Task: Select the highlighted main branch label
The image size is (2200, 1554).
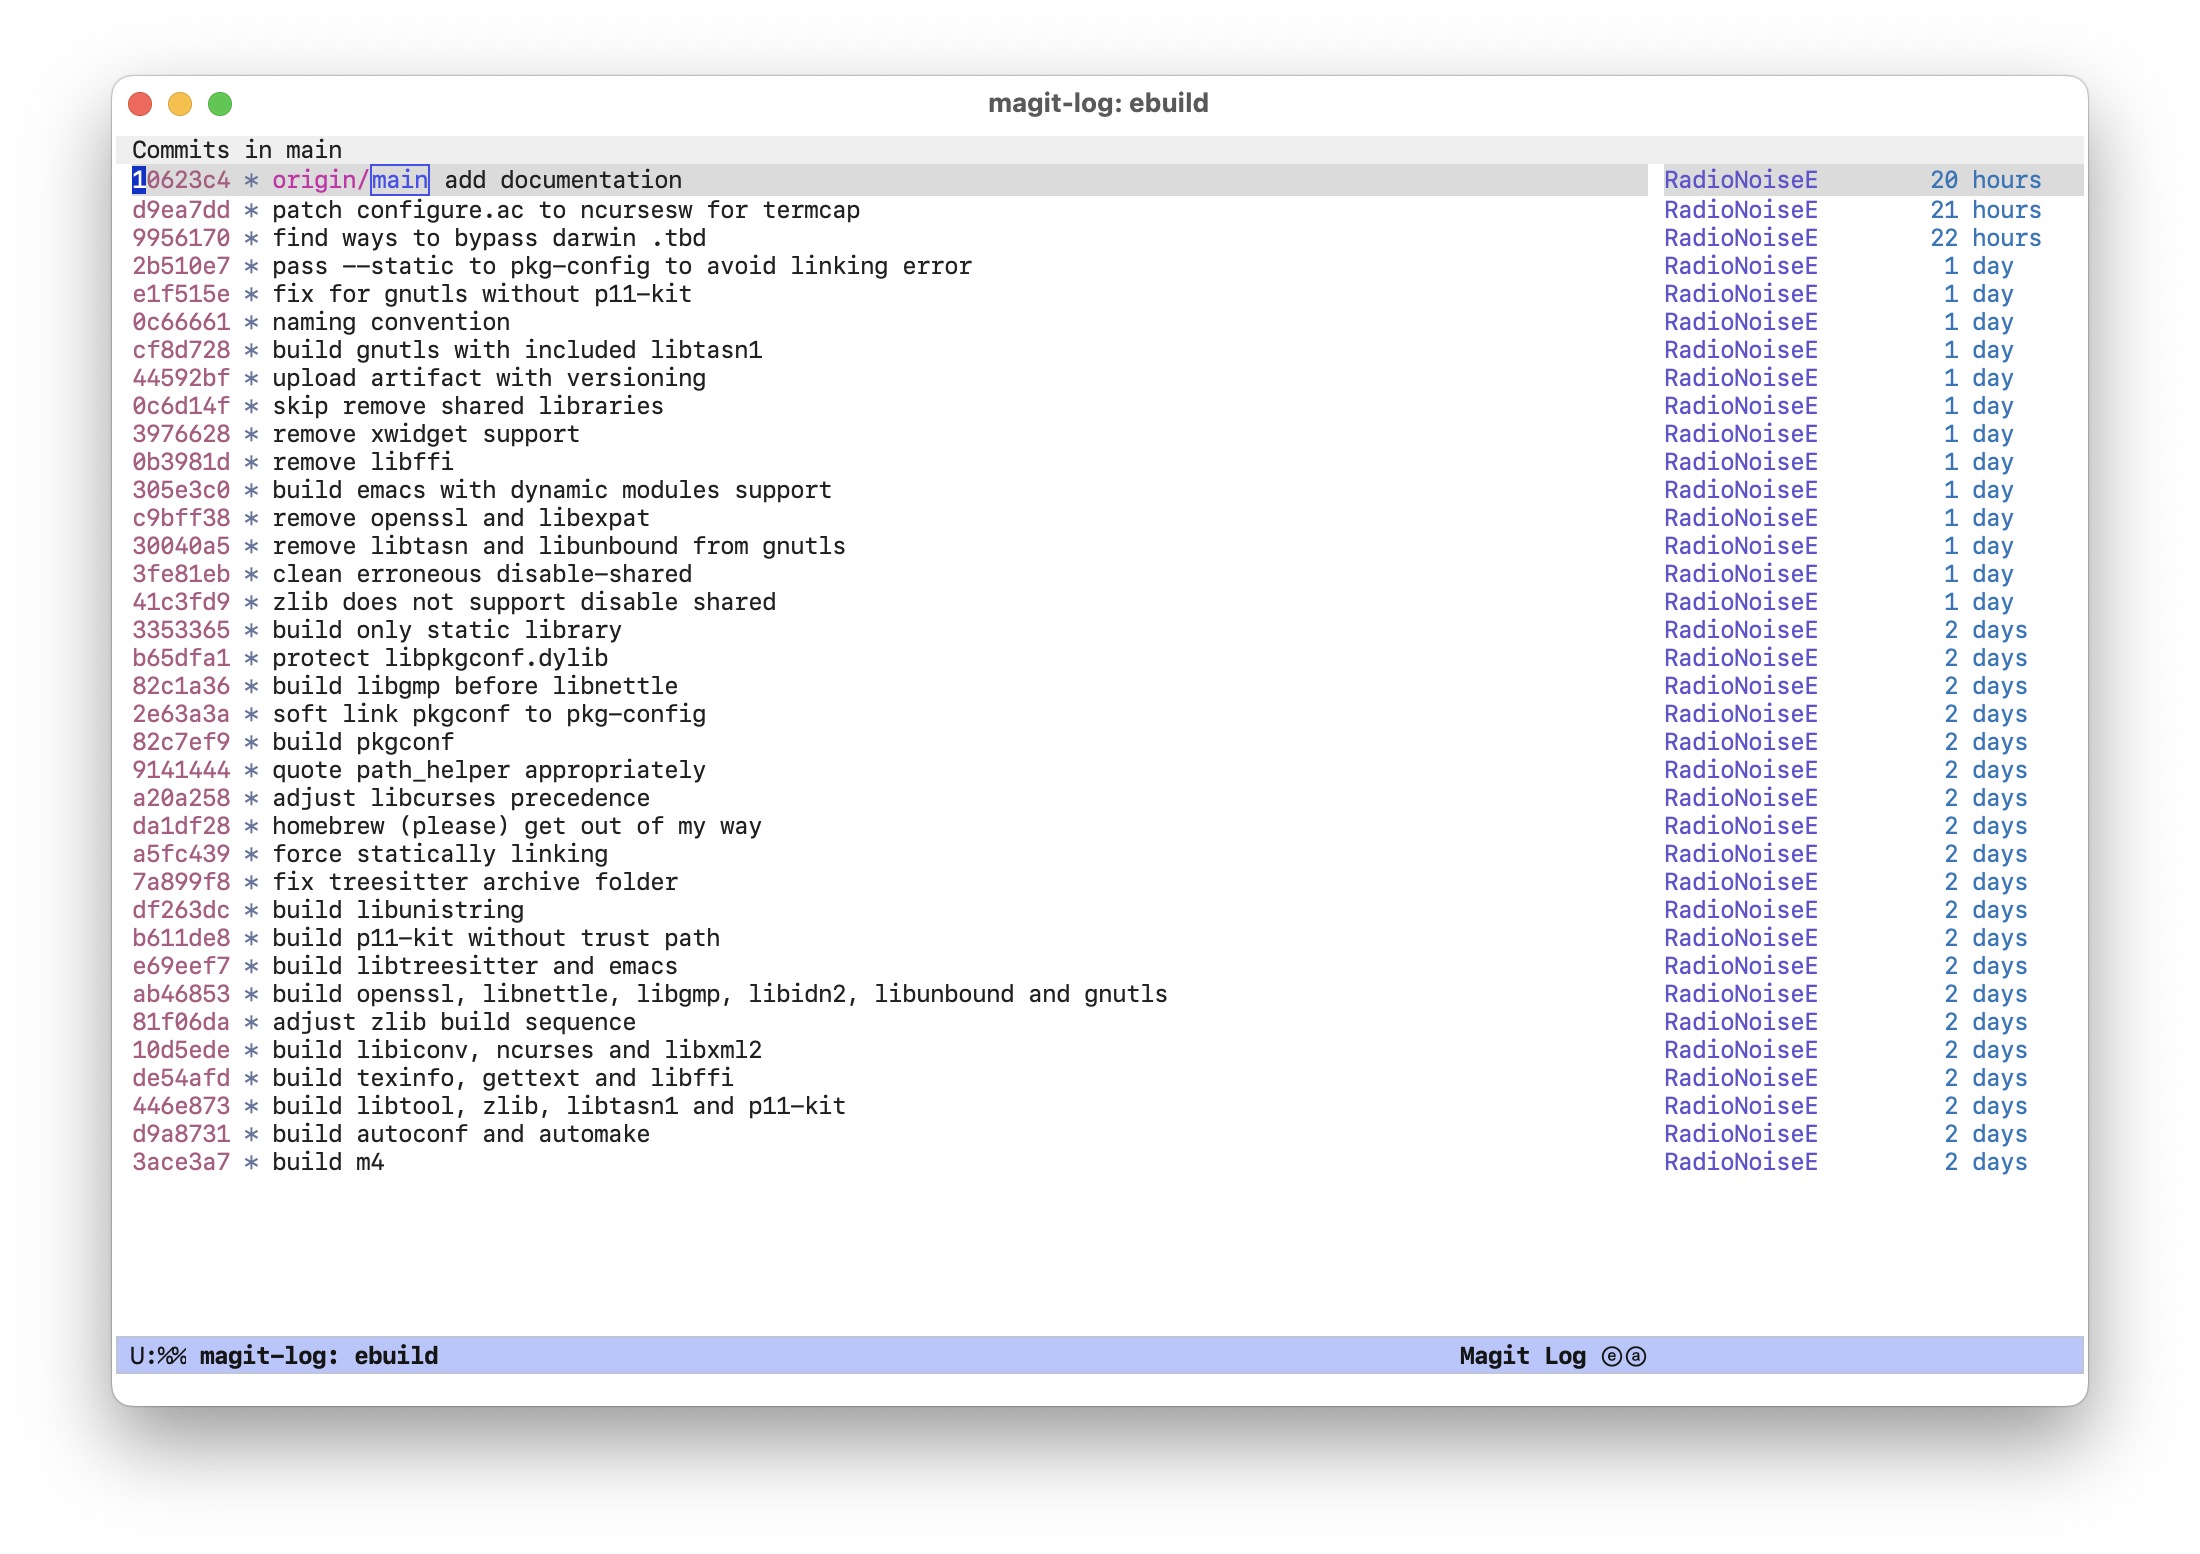Action: 399,180
